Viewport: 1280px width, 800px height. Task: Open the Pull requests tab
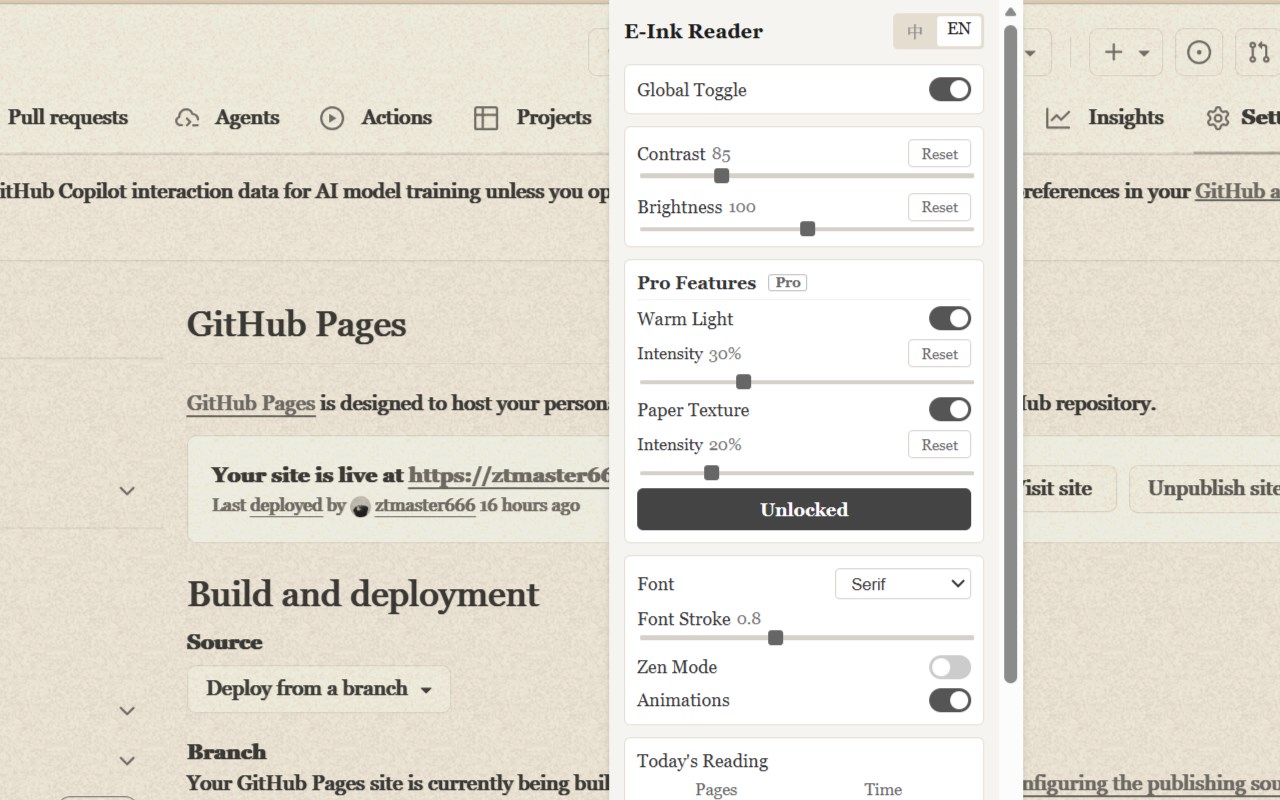66,118
